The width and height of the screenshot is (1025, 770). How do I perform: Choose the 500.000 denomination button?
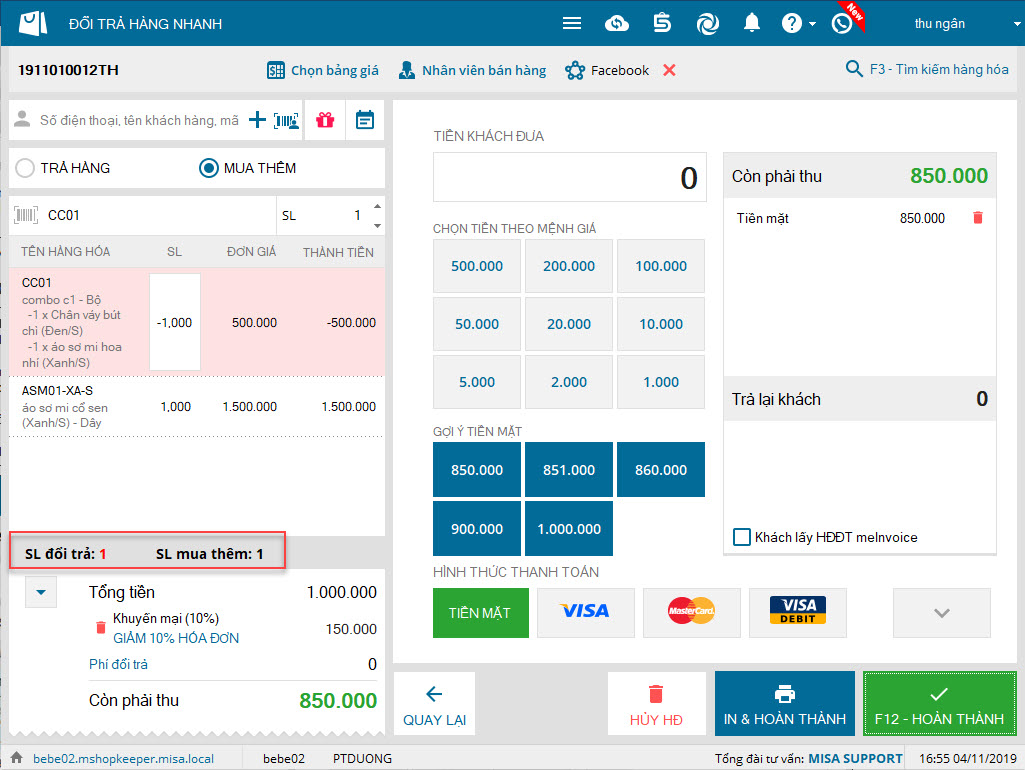(x=477, y=266)
